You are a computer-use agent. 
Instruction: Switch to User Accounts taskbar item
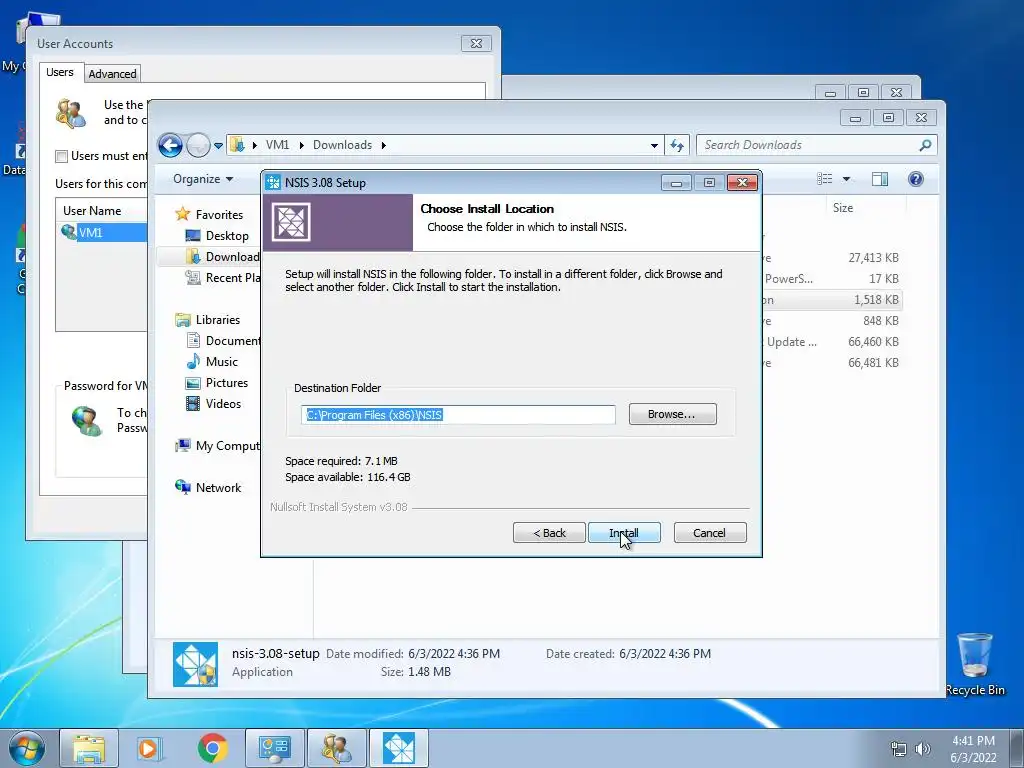click(336, 748)
